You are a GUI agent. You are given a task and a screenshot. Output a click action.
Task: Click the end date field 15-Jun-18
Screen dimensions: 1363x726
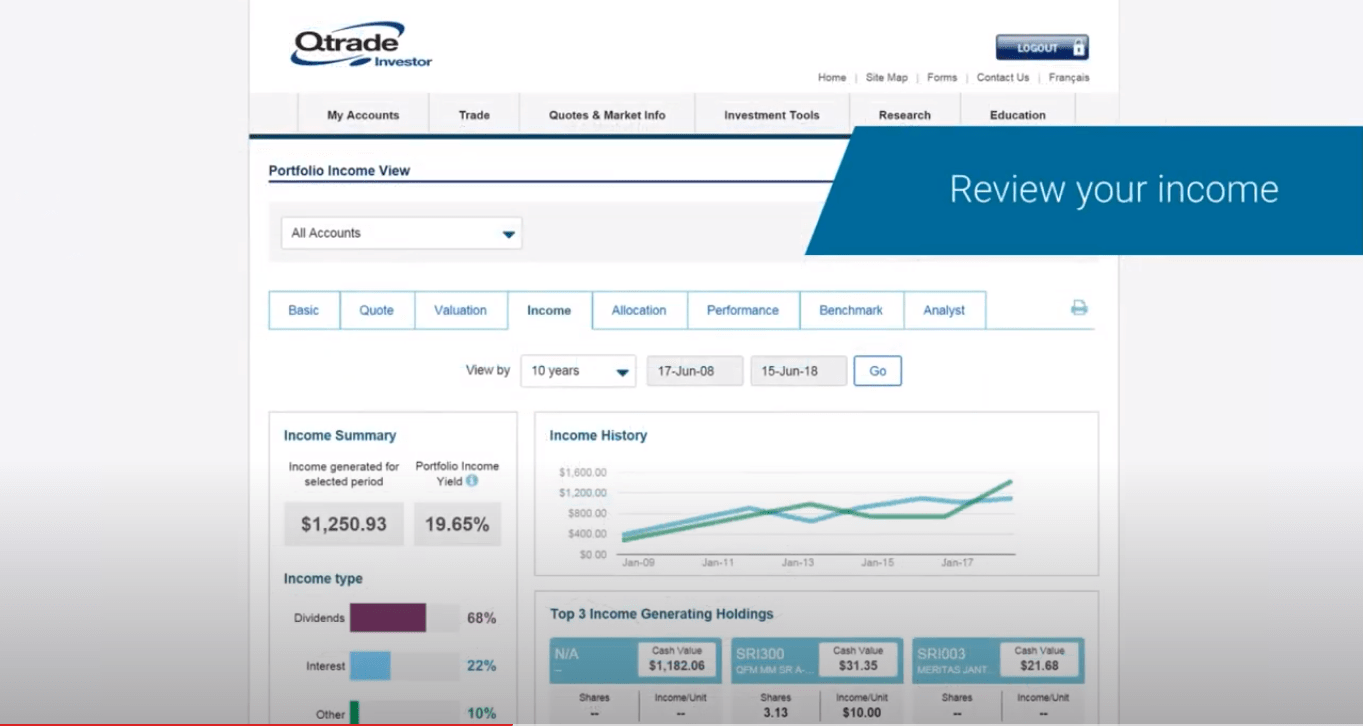tap(798, 371)
